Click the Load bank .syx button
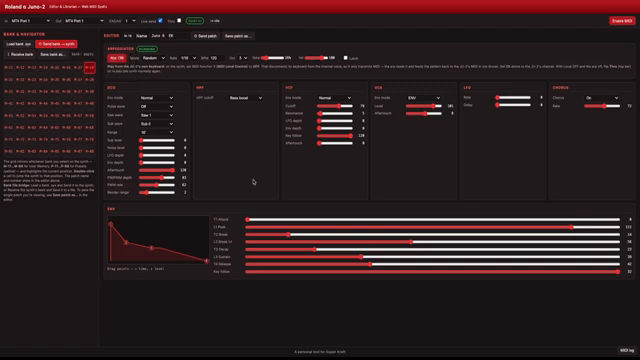This screenshot has height=360, width=640. (19, 44)
